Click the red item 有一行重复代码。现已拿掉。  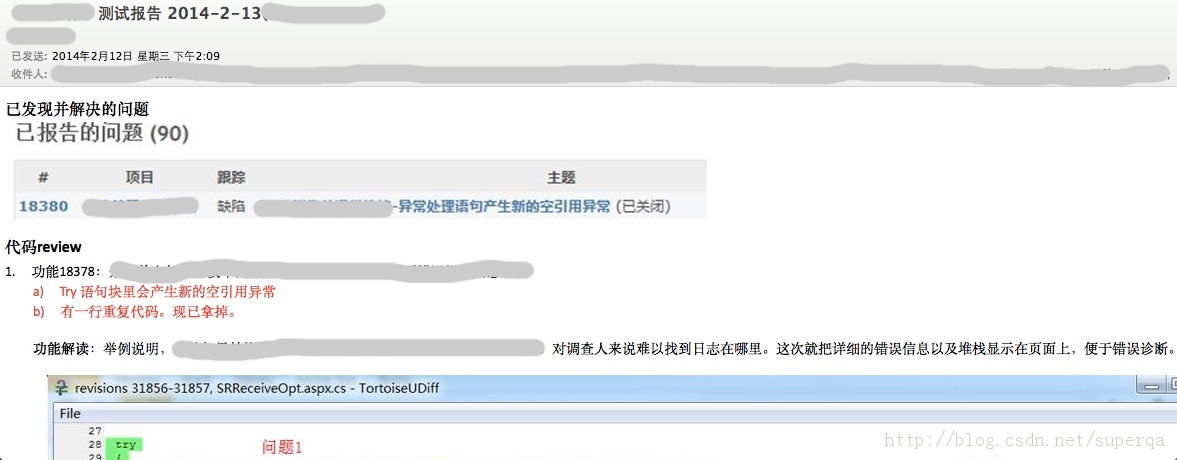149,311
